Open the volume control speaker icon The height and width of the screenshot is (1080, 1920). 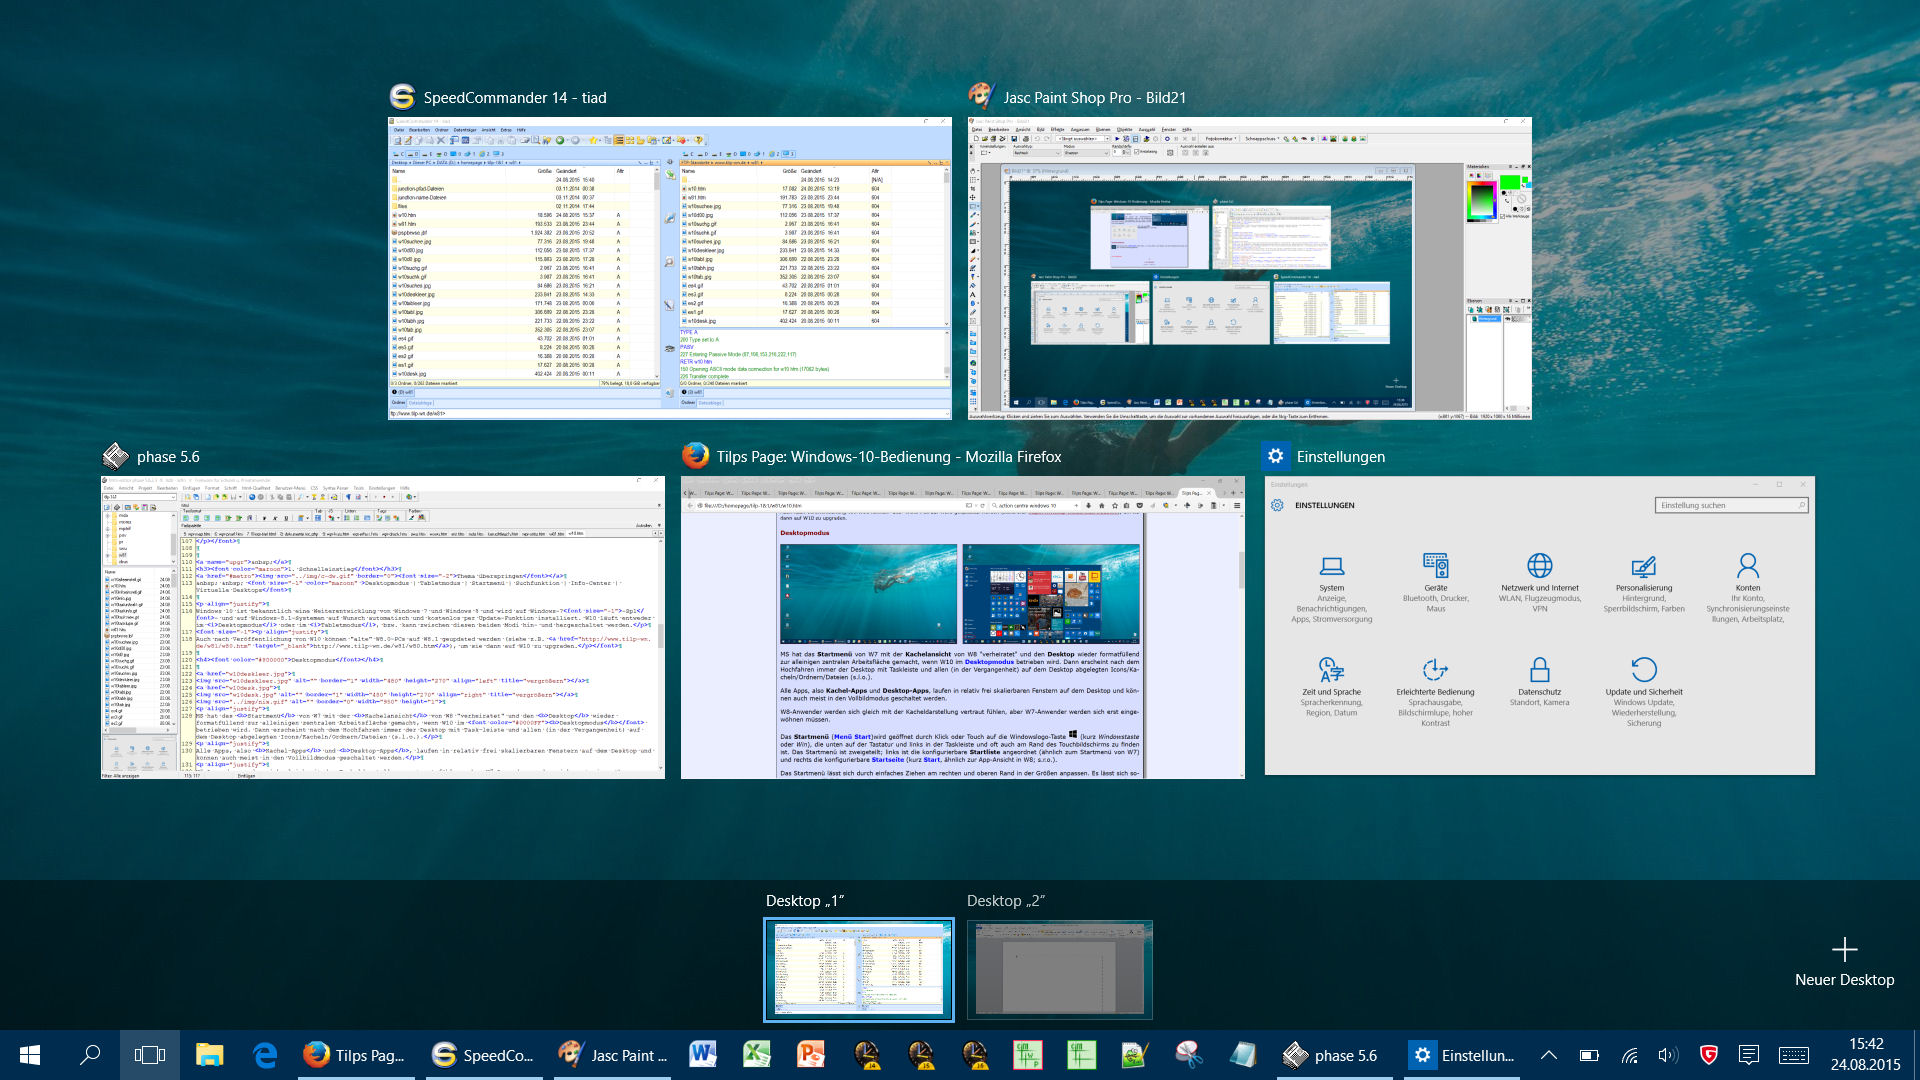[x=1668, y=1055]
